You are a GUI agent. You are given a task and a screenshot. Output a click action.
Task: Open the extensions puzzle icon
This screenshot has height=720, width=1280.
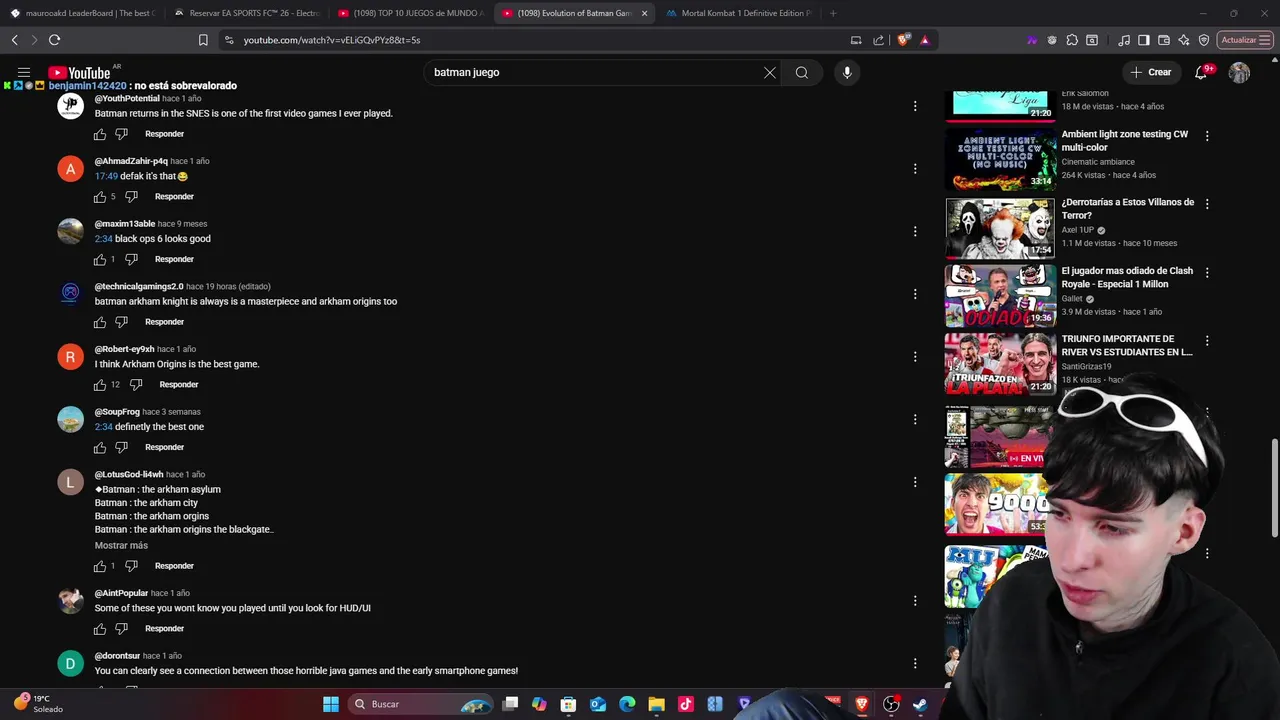click(x=1072, y=40)
